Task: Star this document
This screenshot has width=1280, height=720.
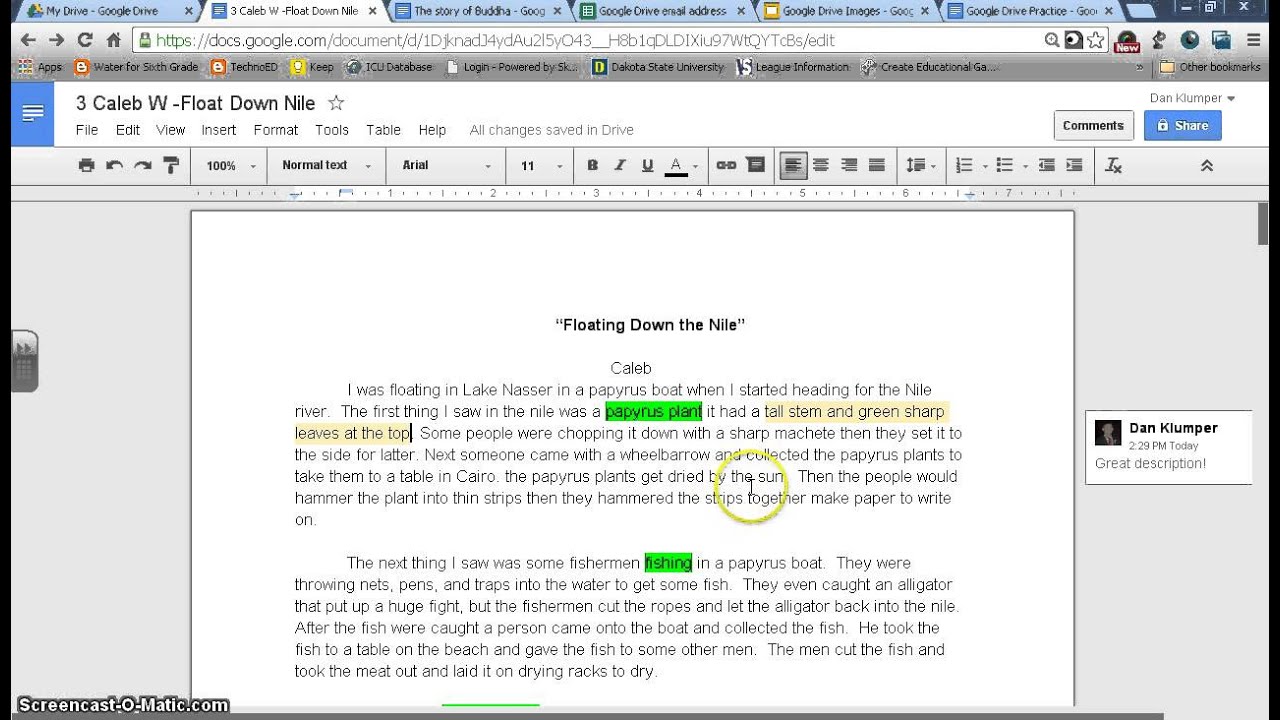Action: pyautogui.click(x=336, y=103)
